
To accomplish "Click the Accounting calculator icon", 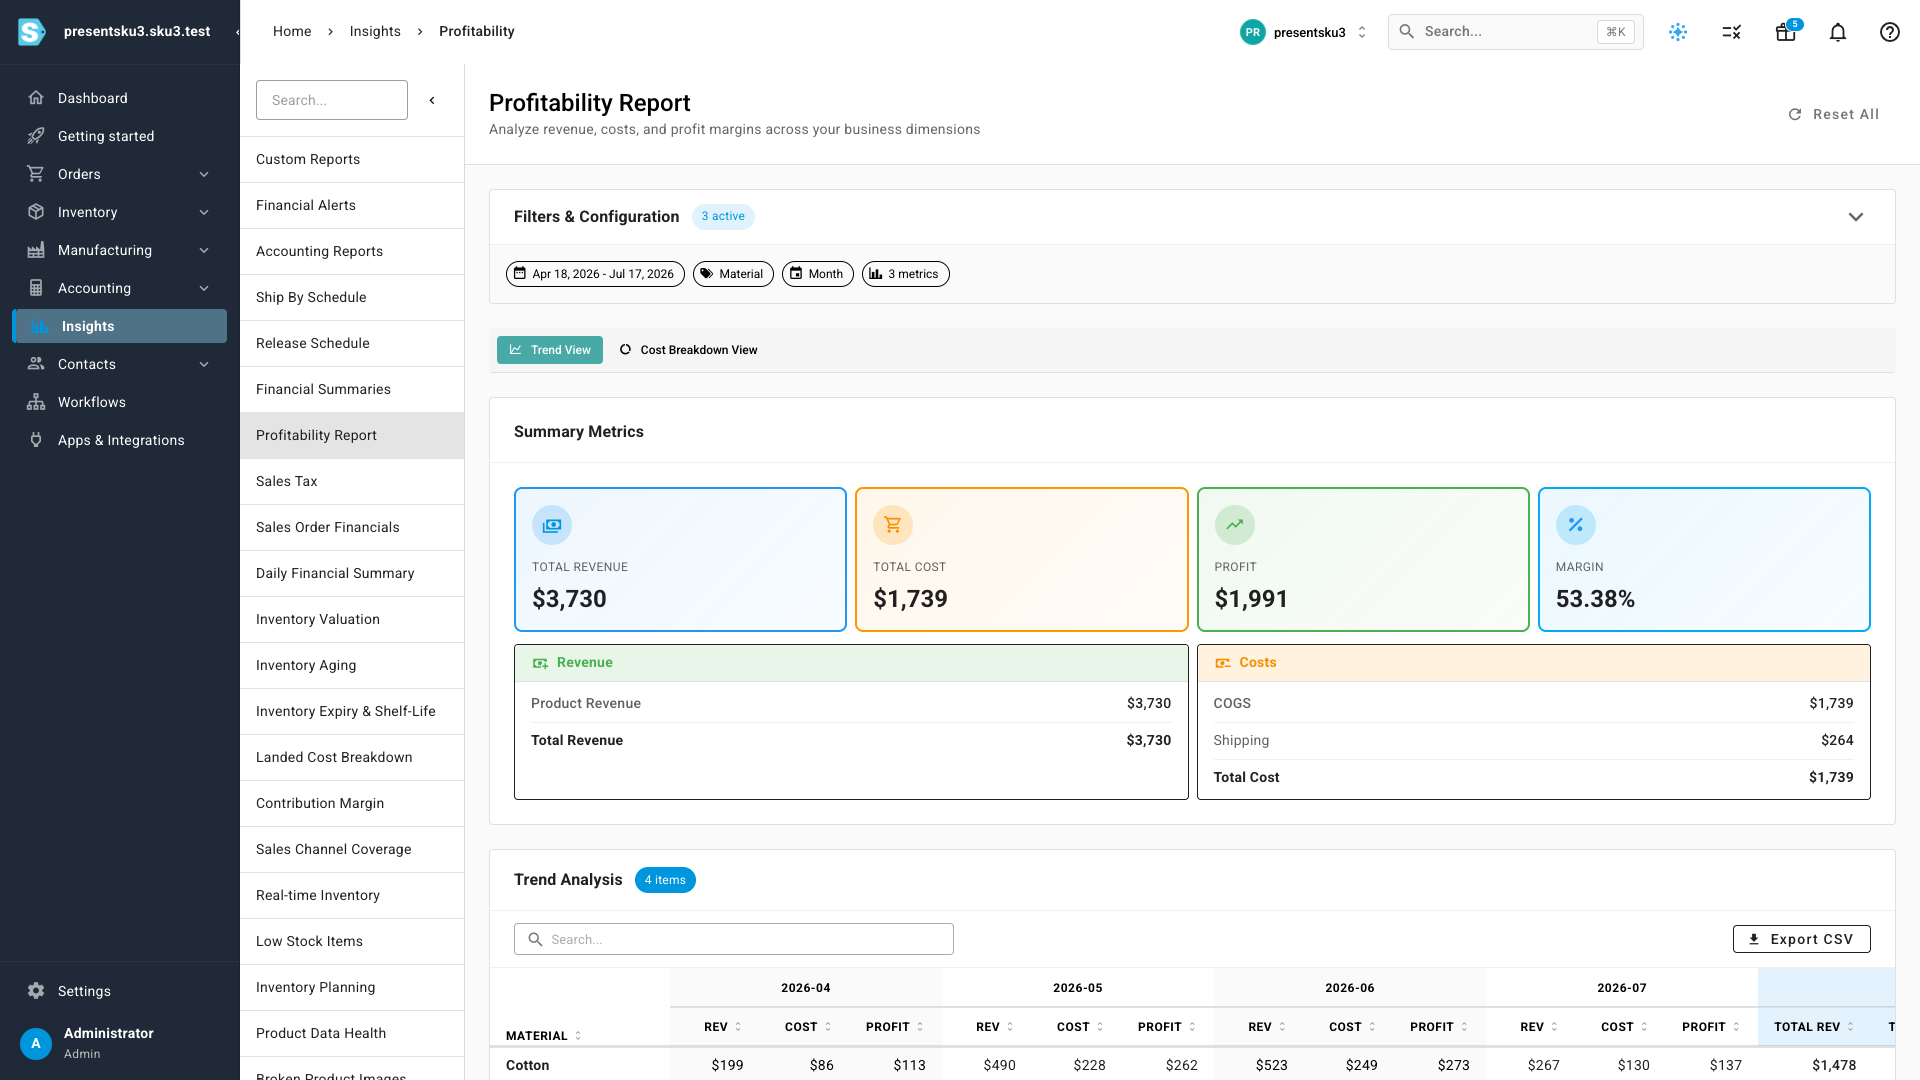I will click(x=36, y=288).
